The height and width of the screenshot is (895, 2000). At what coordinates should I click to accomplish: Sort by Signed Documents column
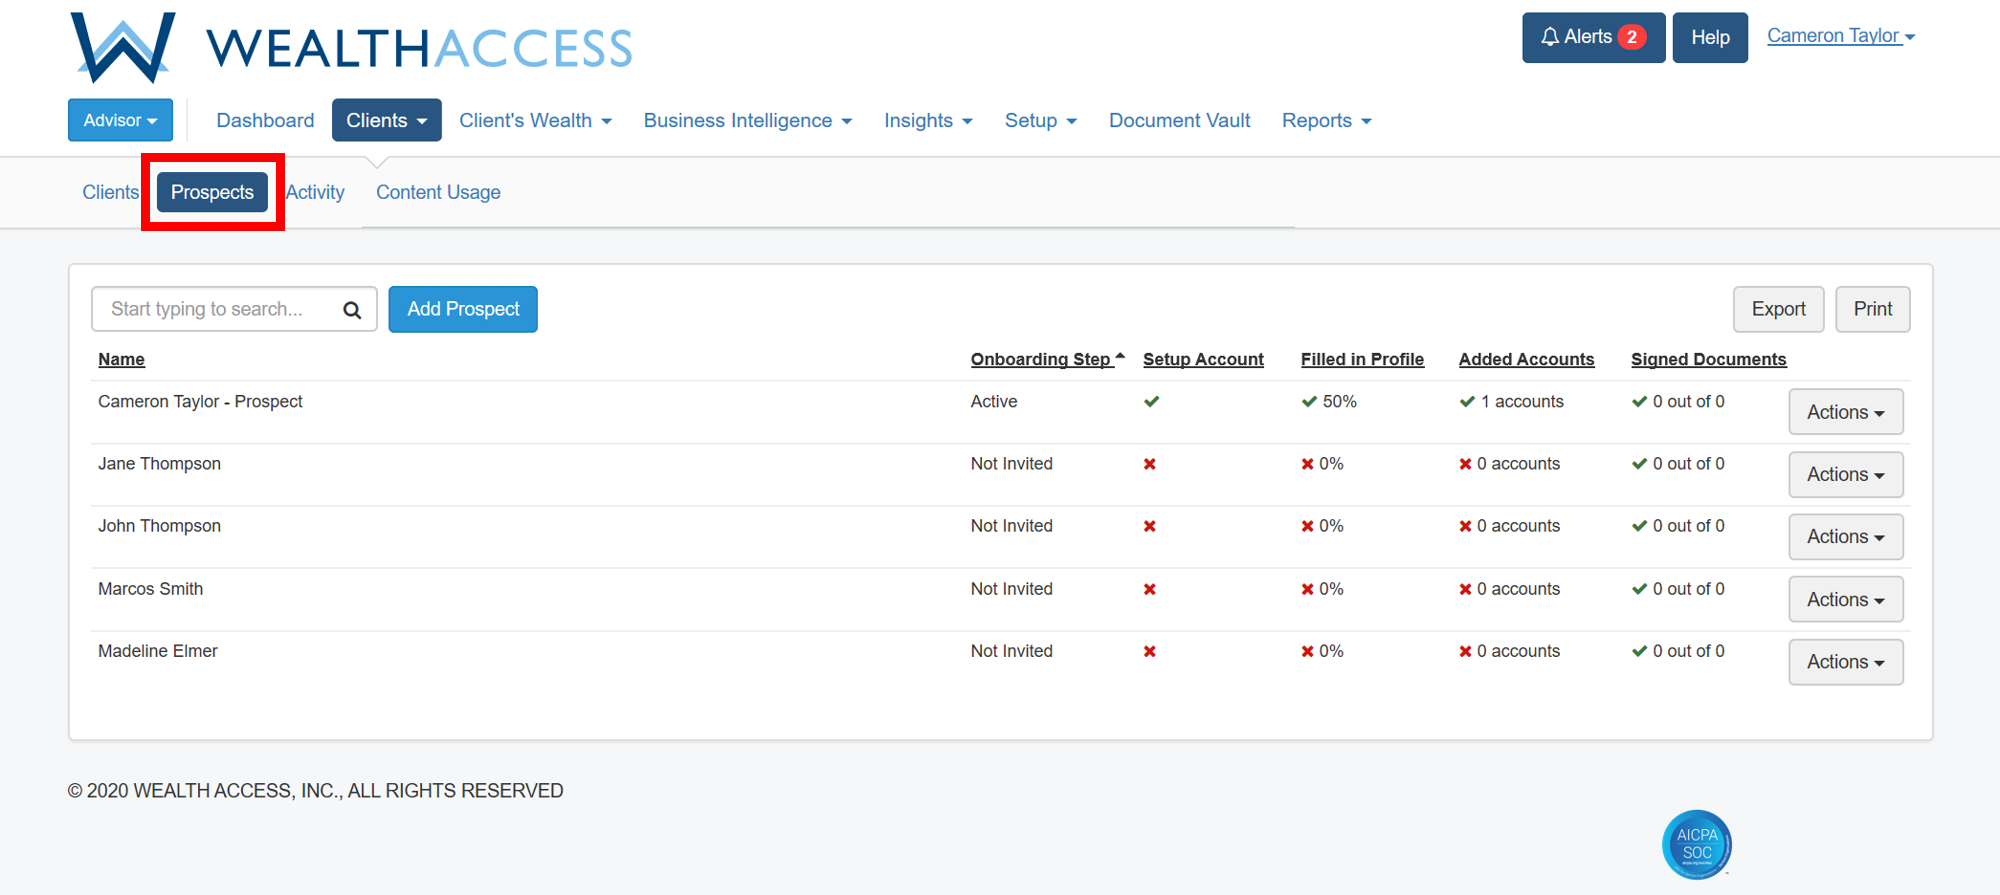[x=1708, y=359]
